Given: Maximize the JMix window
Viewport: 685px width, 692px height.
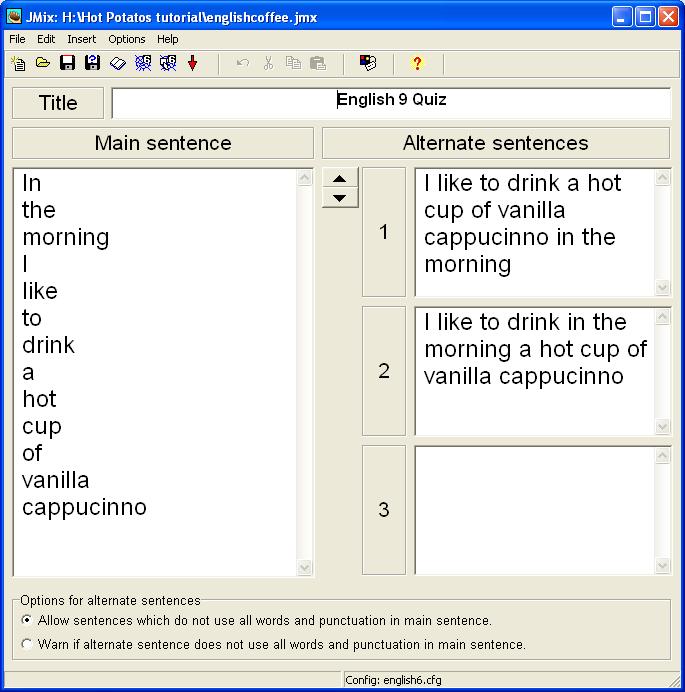Looking at the screenshot, I should tap(645, 17).
